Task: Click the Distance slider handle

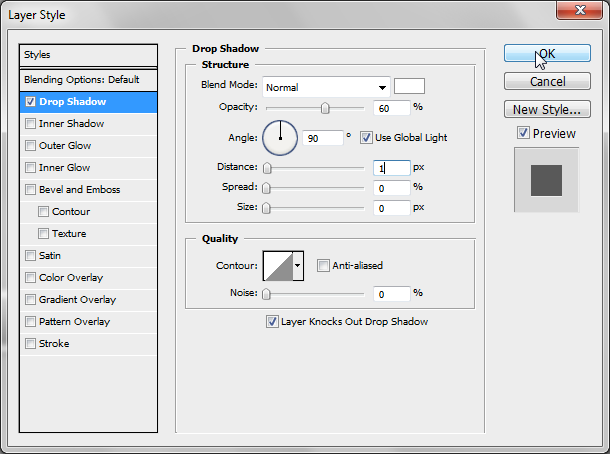Action: pyautogui.click(x=267, y=168)
